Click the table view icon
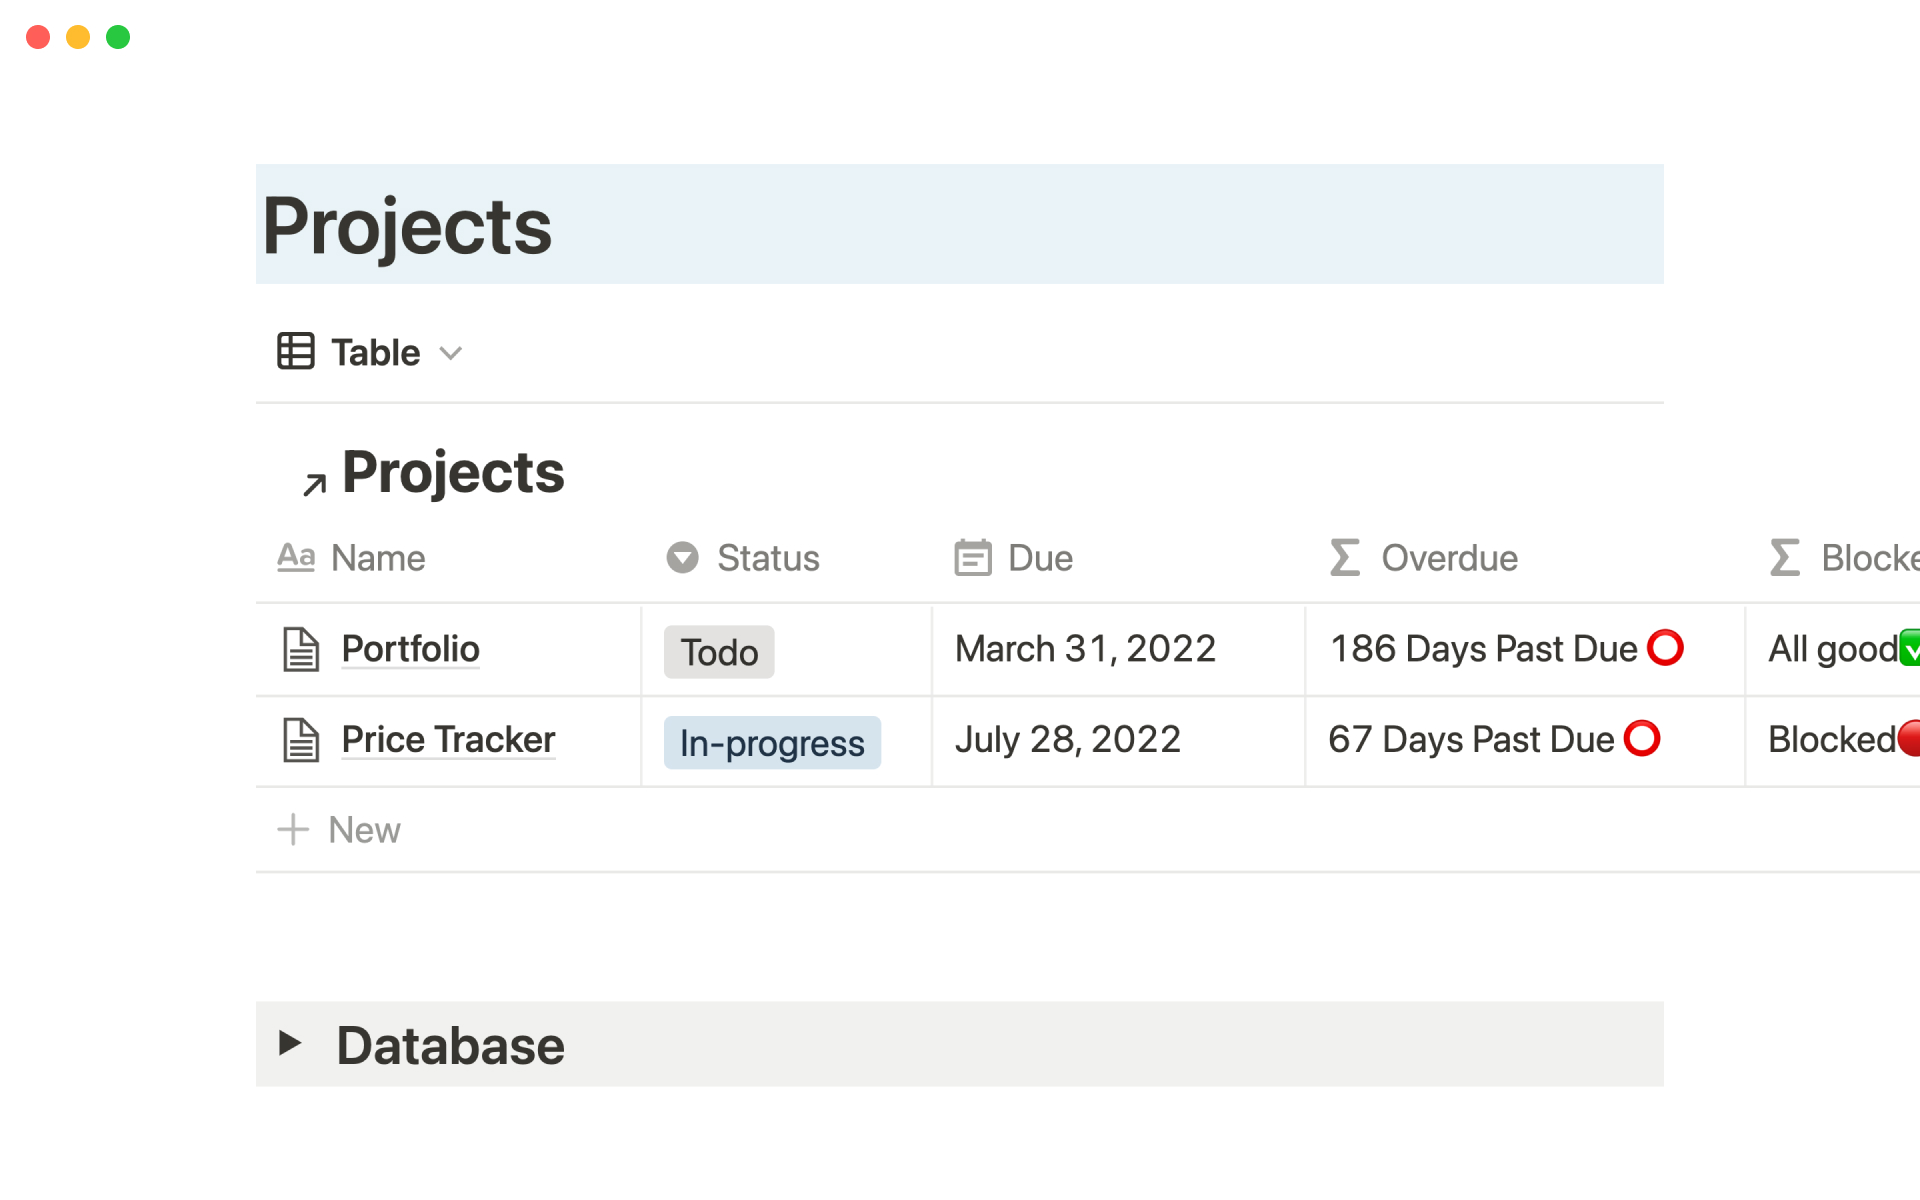The height and width of the screenshot is (1200, 1920). click(296, 352)
